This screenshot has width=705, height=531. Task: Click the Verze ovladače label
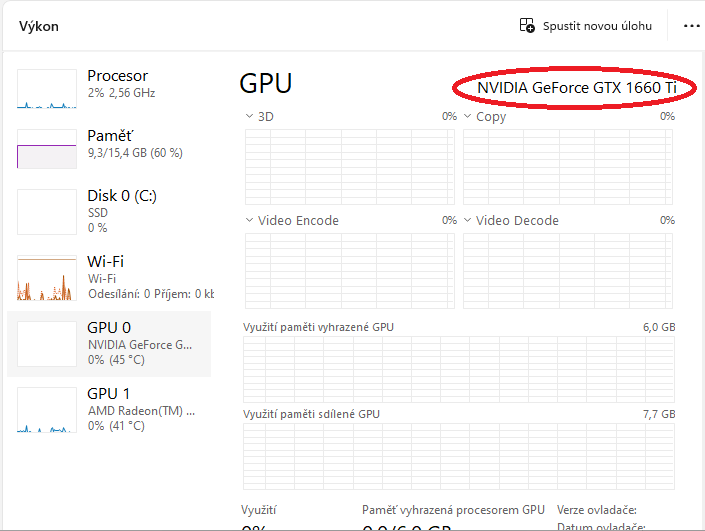tap(597, 510)
